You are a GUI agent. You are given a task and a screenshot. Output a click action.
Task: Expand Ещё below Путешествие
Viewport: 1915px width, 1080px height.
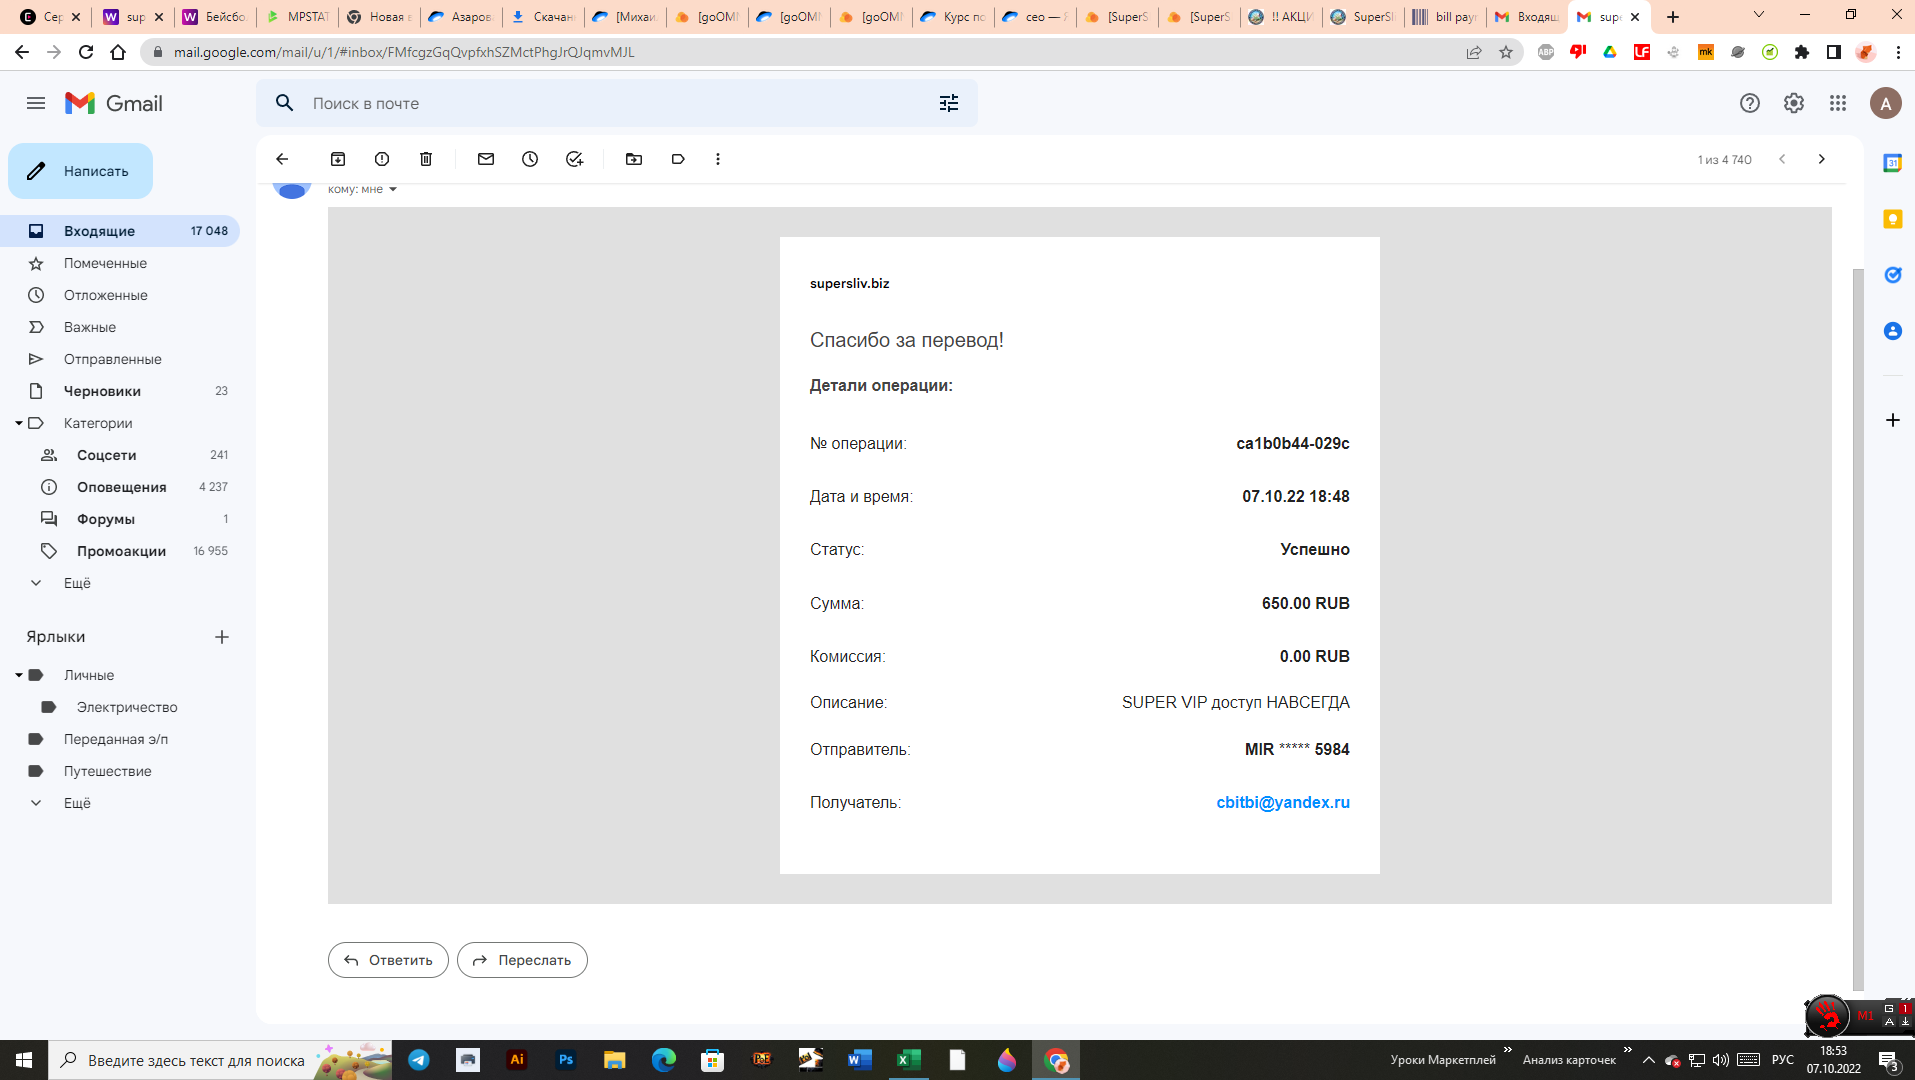[x=77, y=803]
